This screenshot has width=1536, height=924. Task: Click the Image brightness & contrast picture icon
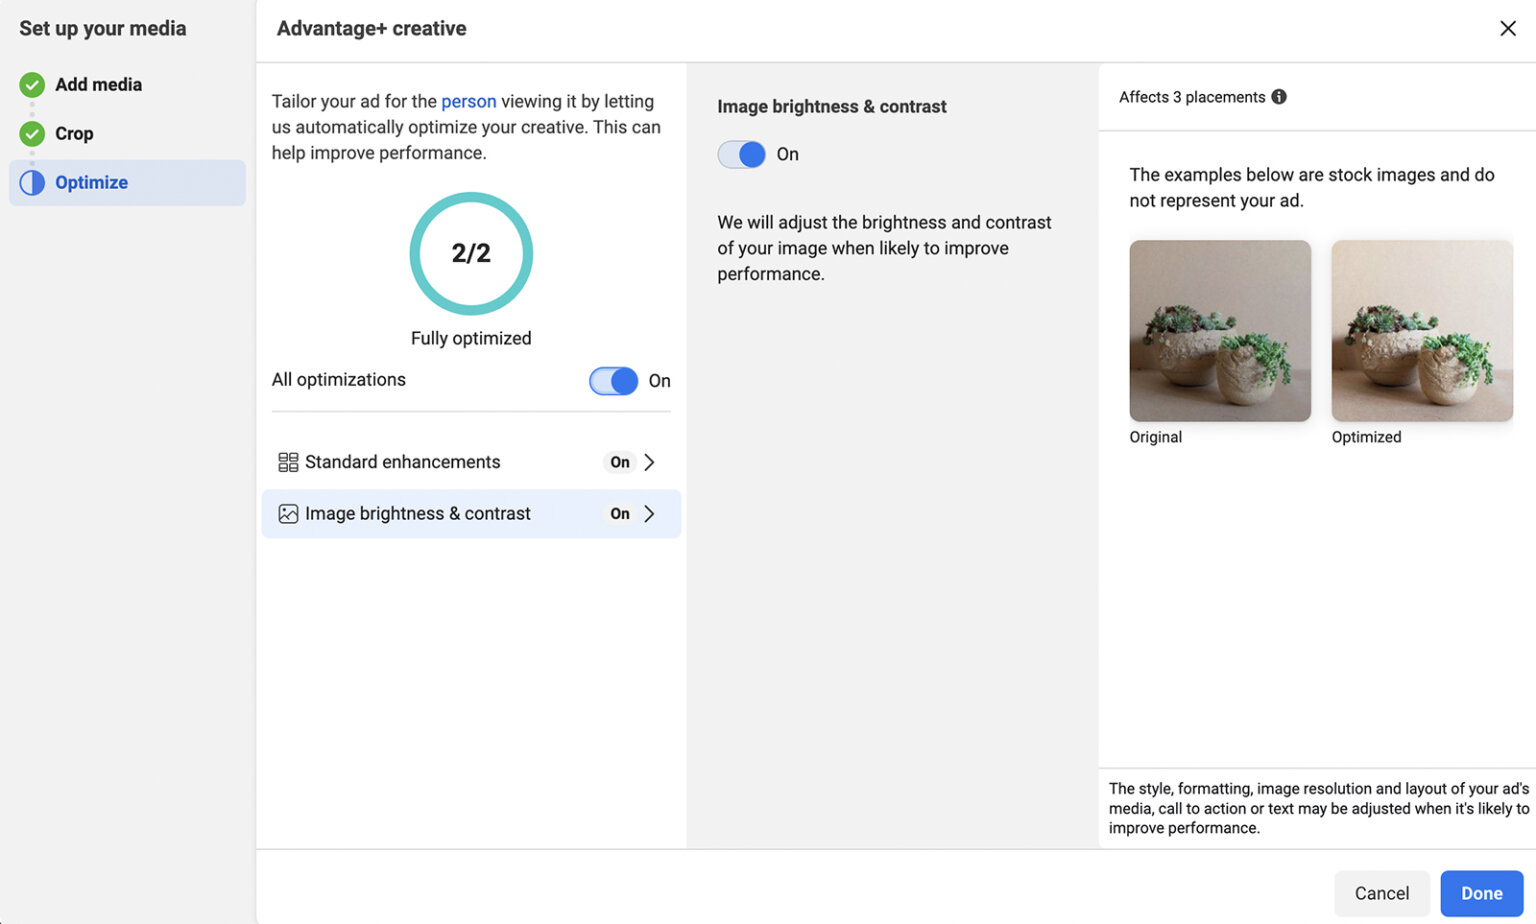pyautogui.click(x=287, y=513)
